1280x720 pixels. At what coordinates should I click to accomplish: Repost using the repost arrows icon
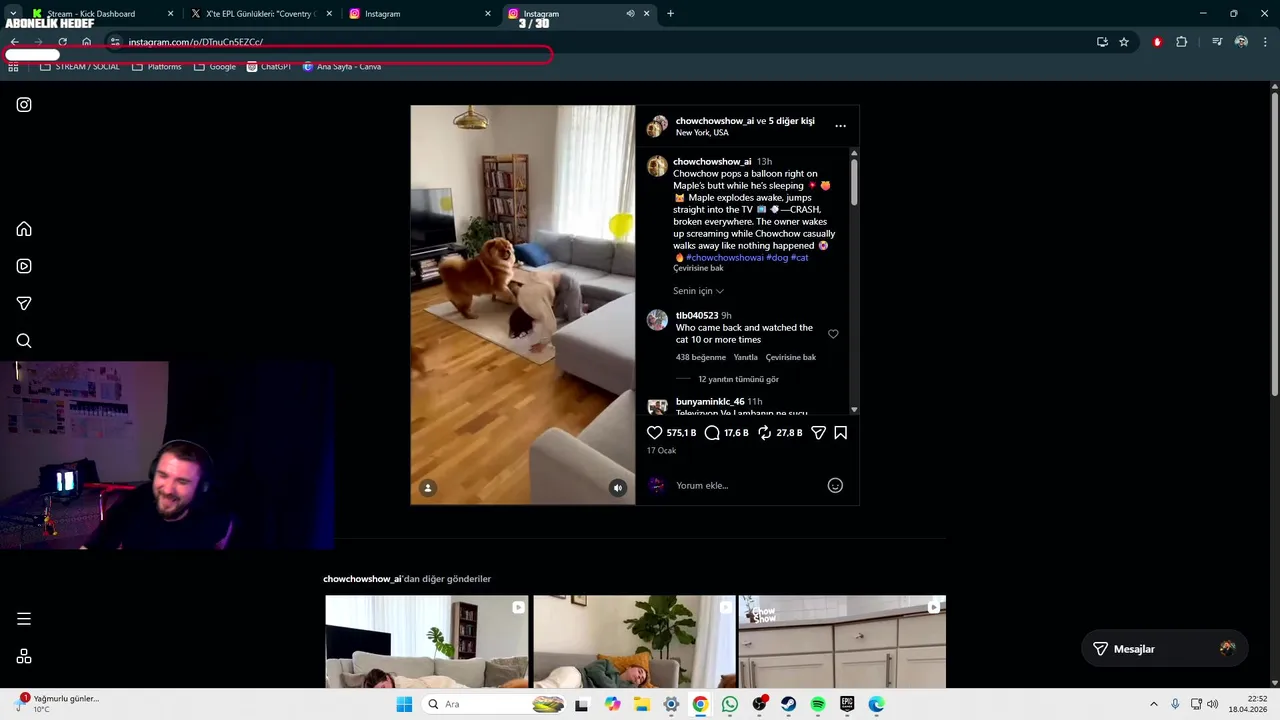(765, 433)
